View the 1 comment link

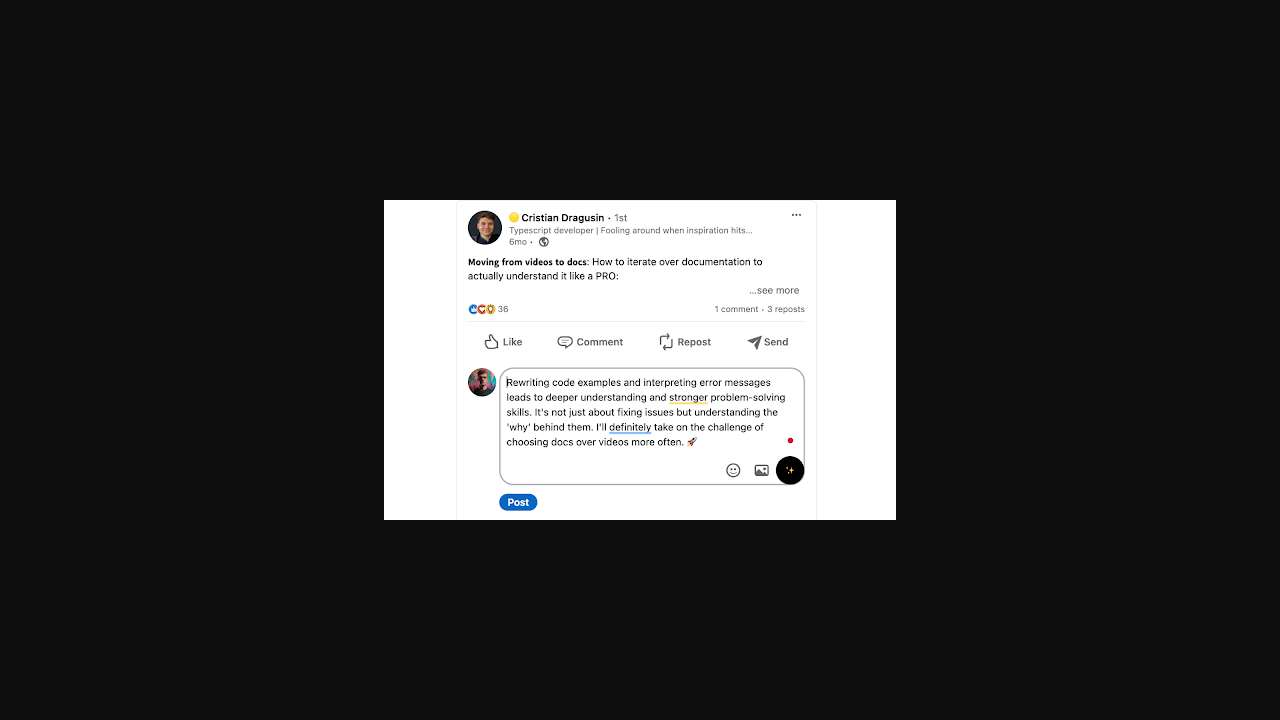(x=736, y=309)
